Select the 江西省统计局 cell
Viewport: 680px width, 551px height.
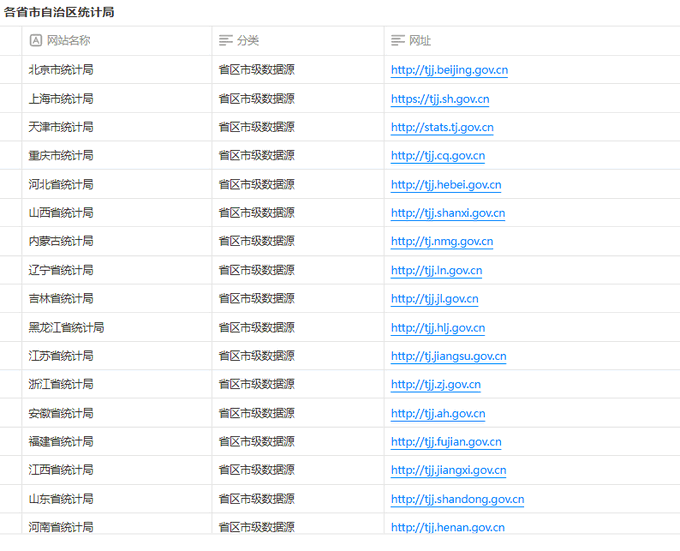pyautogui.click(x=117, y=470)
